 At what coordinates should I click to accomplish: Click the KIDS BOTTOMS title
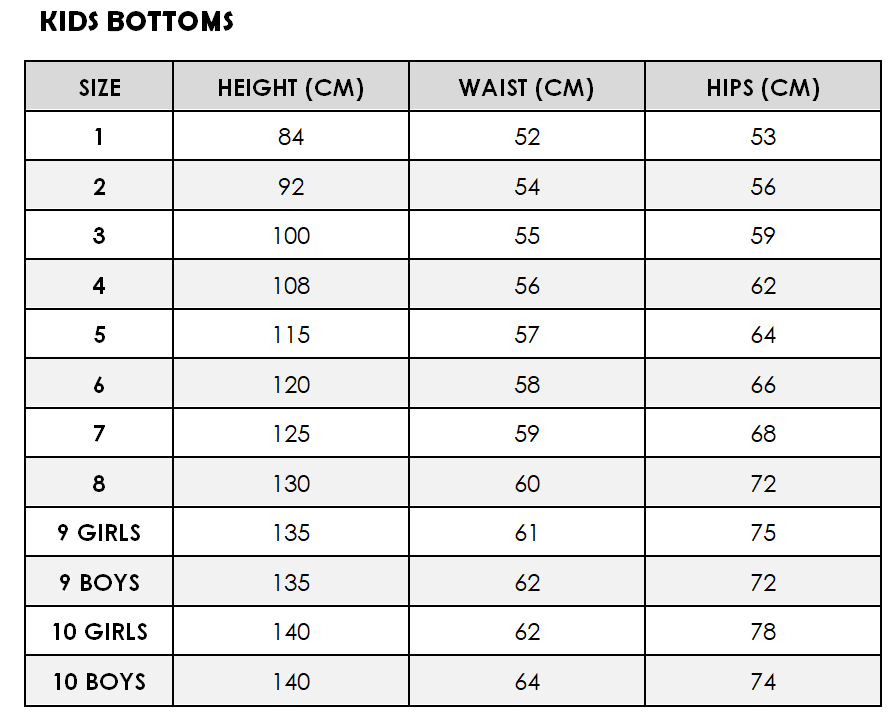(x=136, y=22)
